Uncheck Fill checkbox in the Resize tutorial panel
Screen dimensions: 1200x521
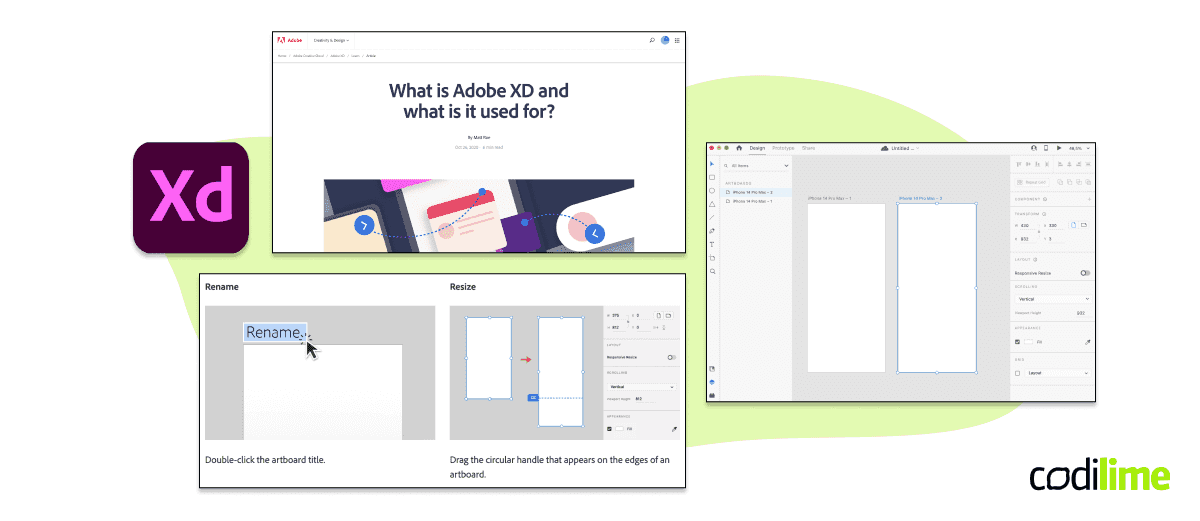(610, 429)
